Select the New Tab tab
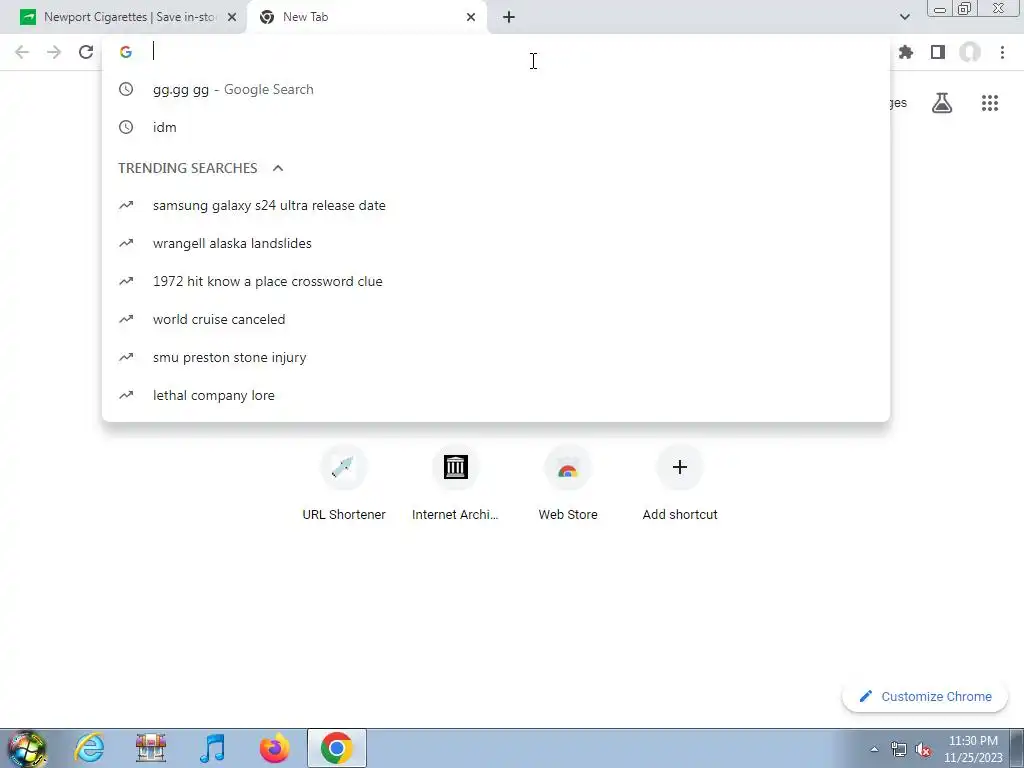This screenshot has height=768, width=1024. click(x=366, y=17)
